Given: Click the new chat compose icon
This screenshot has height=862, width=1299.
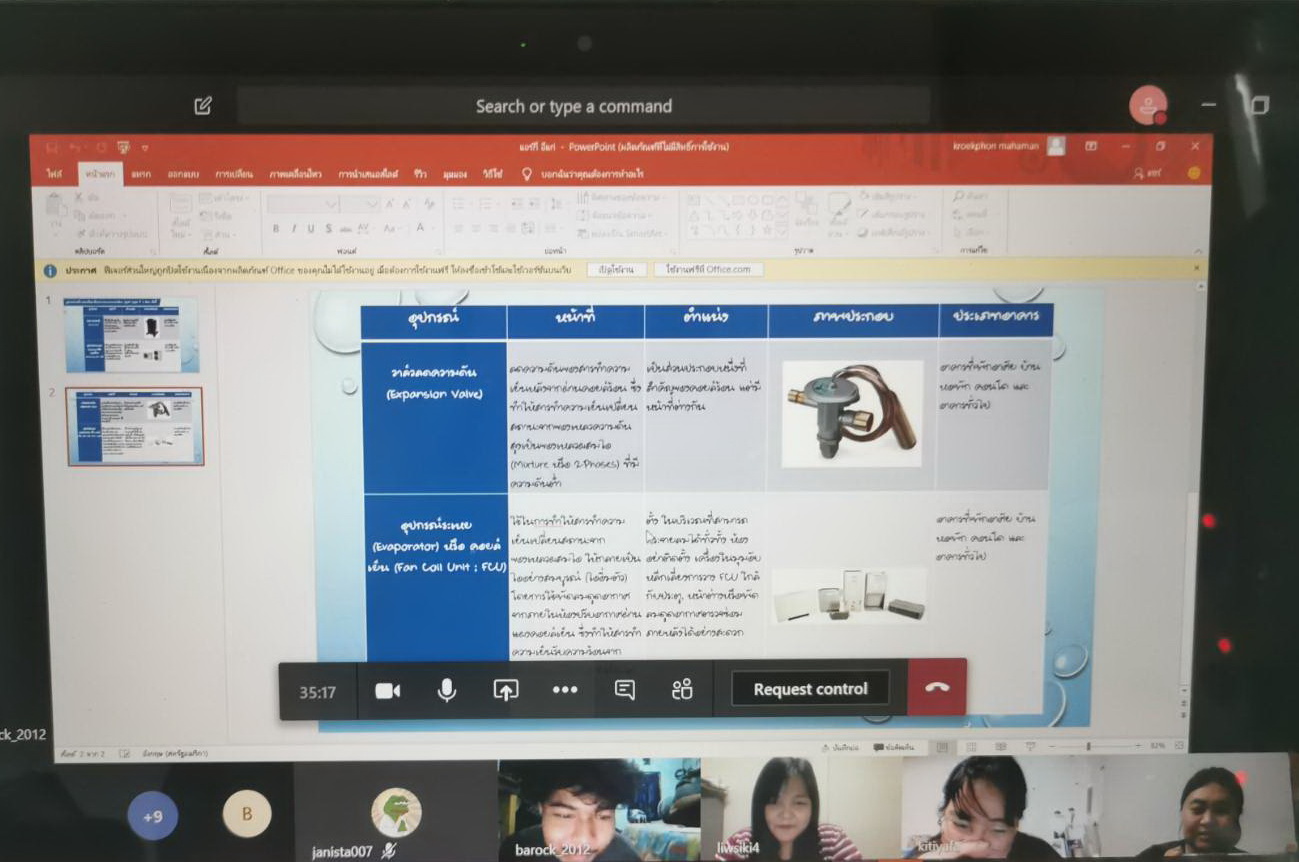Looking at the screenshot, I should pos(203,105).
